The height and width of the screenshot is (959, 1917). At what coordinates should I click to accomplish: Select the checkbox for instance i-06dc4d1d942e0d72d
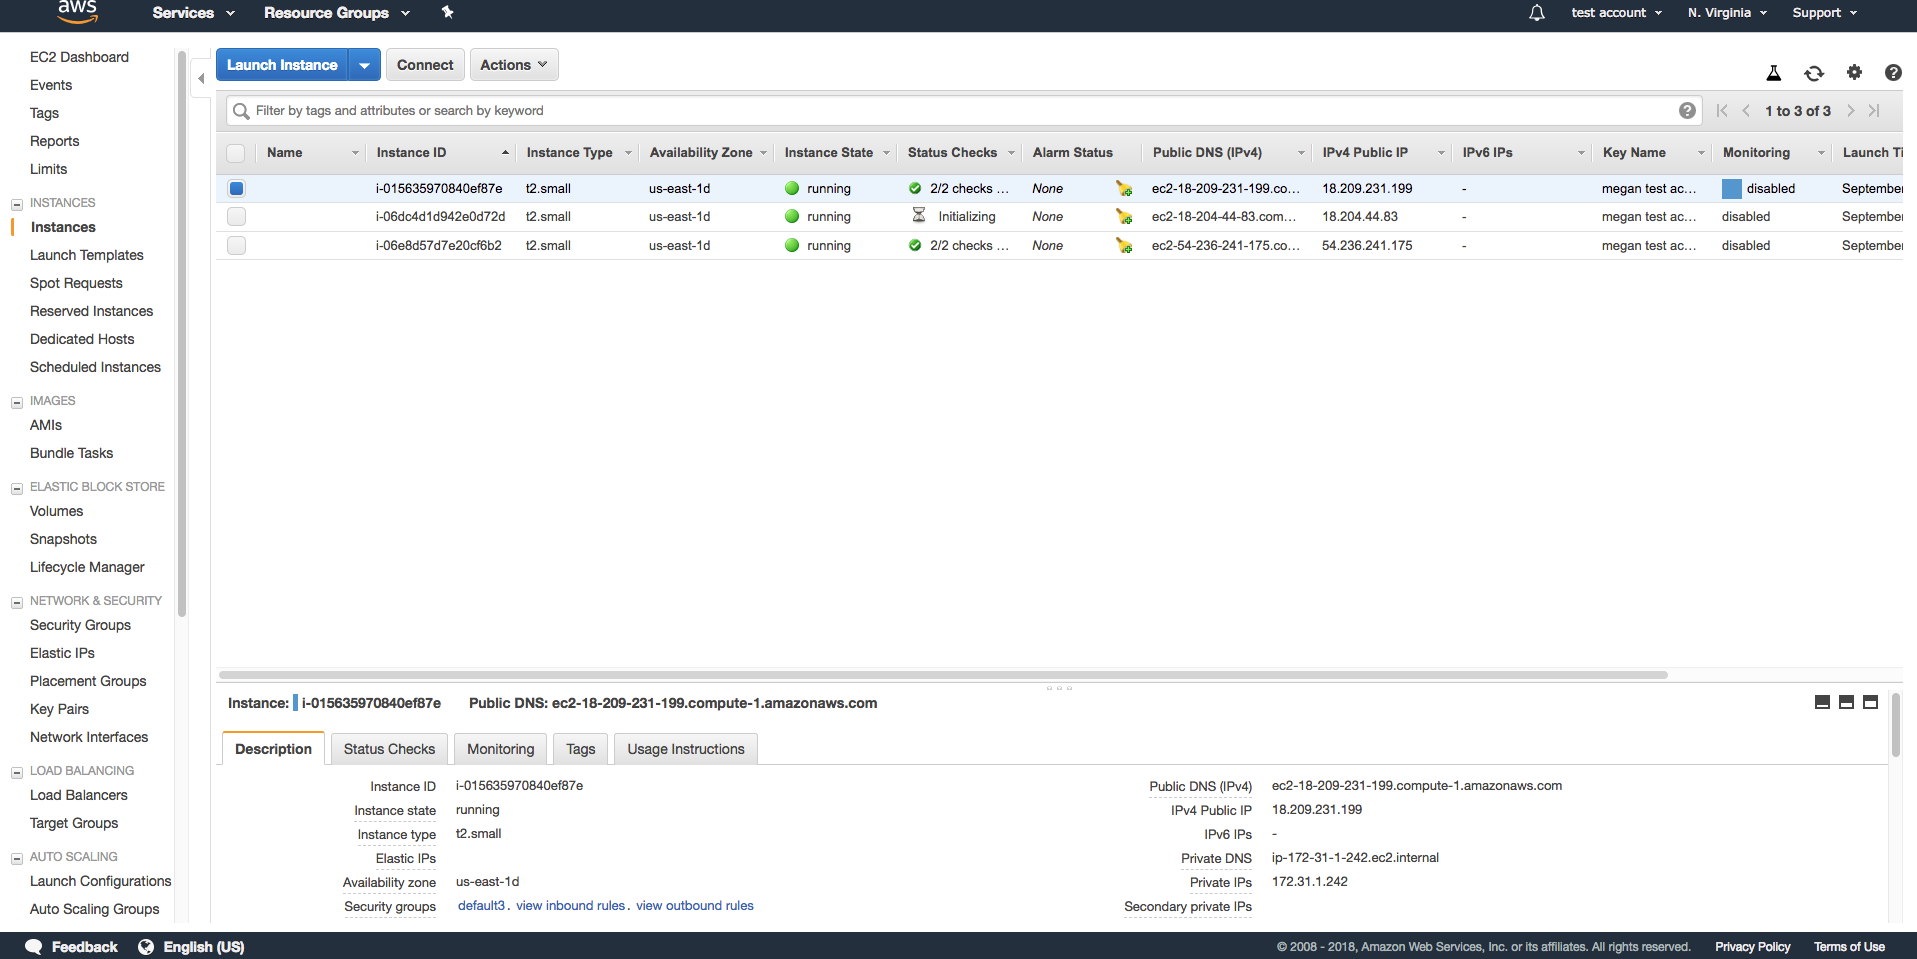coord(236,216)
